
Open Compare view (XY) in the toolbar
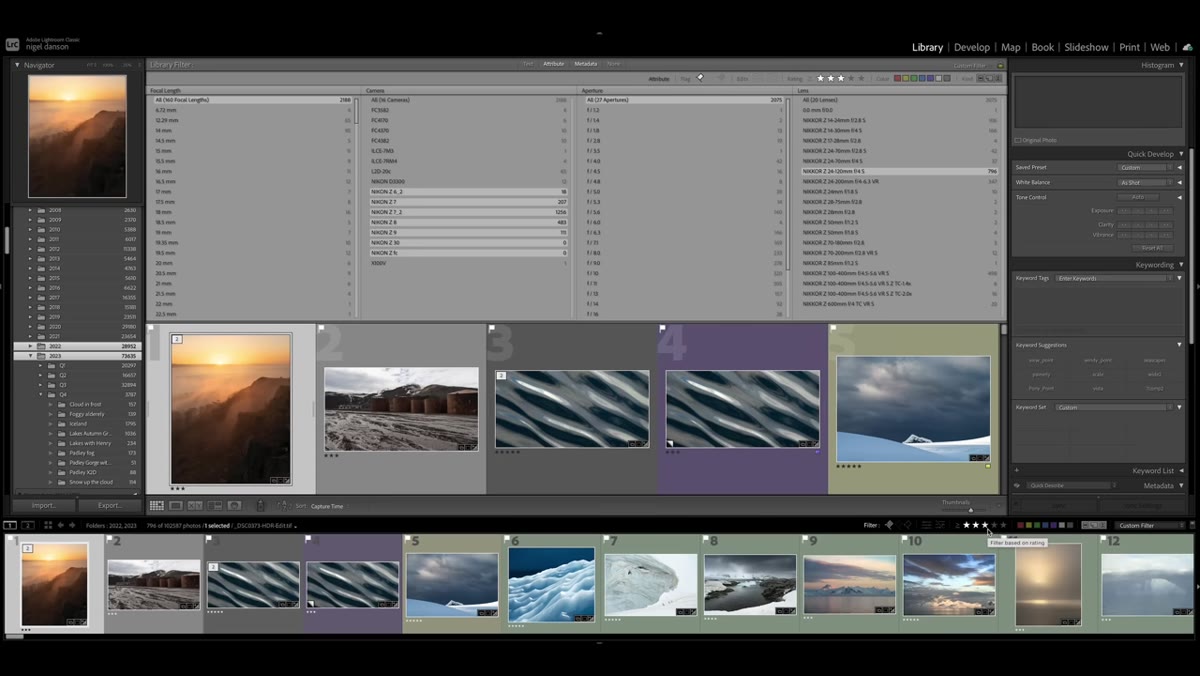pyautogui.click(x=195, y=506)
